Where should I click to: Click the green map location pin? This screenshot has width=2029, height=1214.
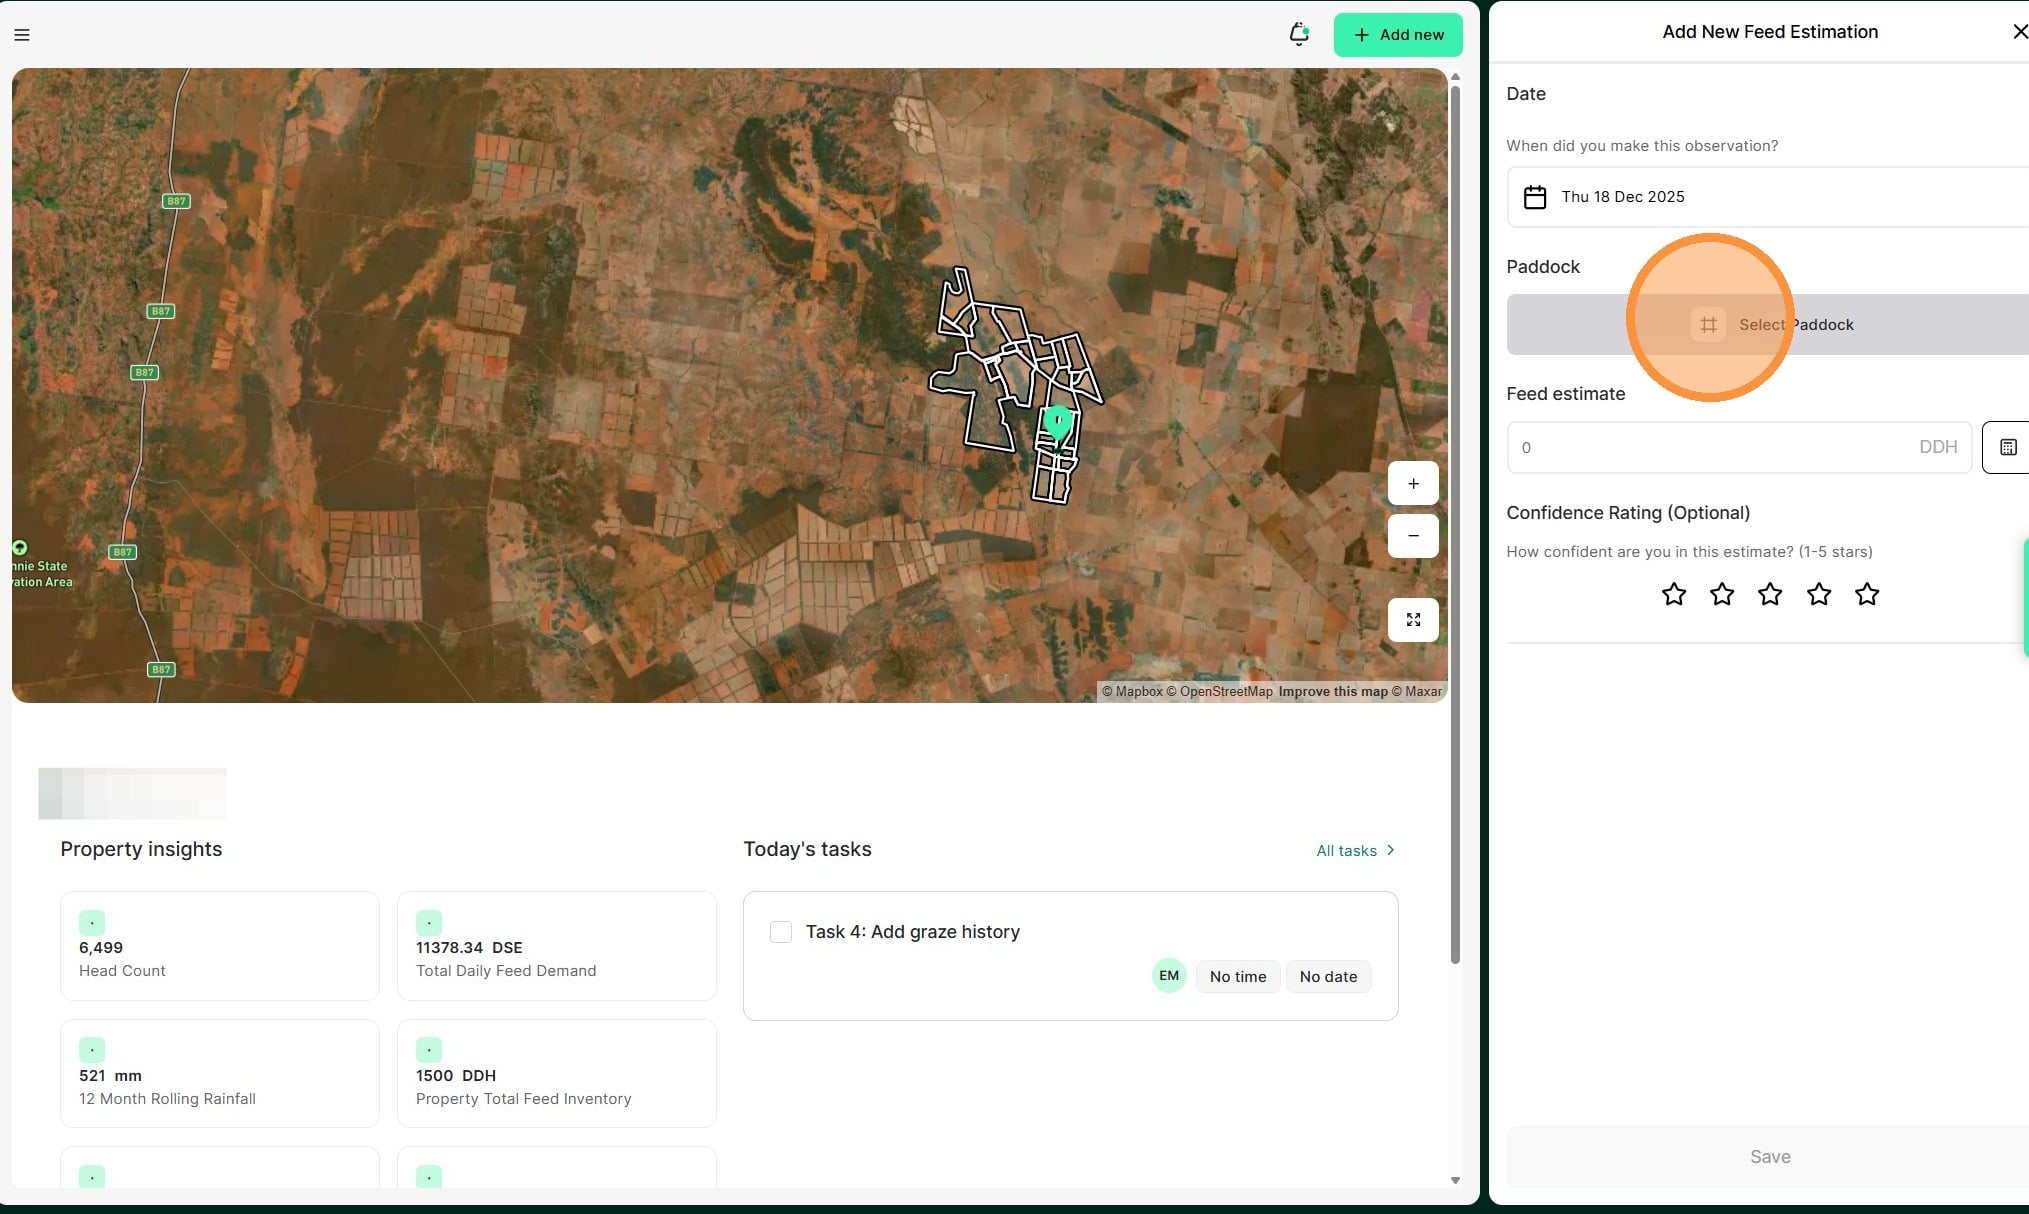point(1057,422)
